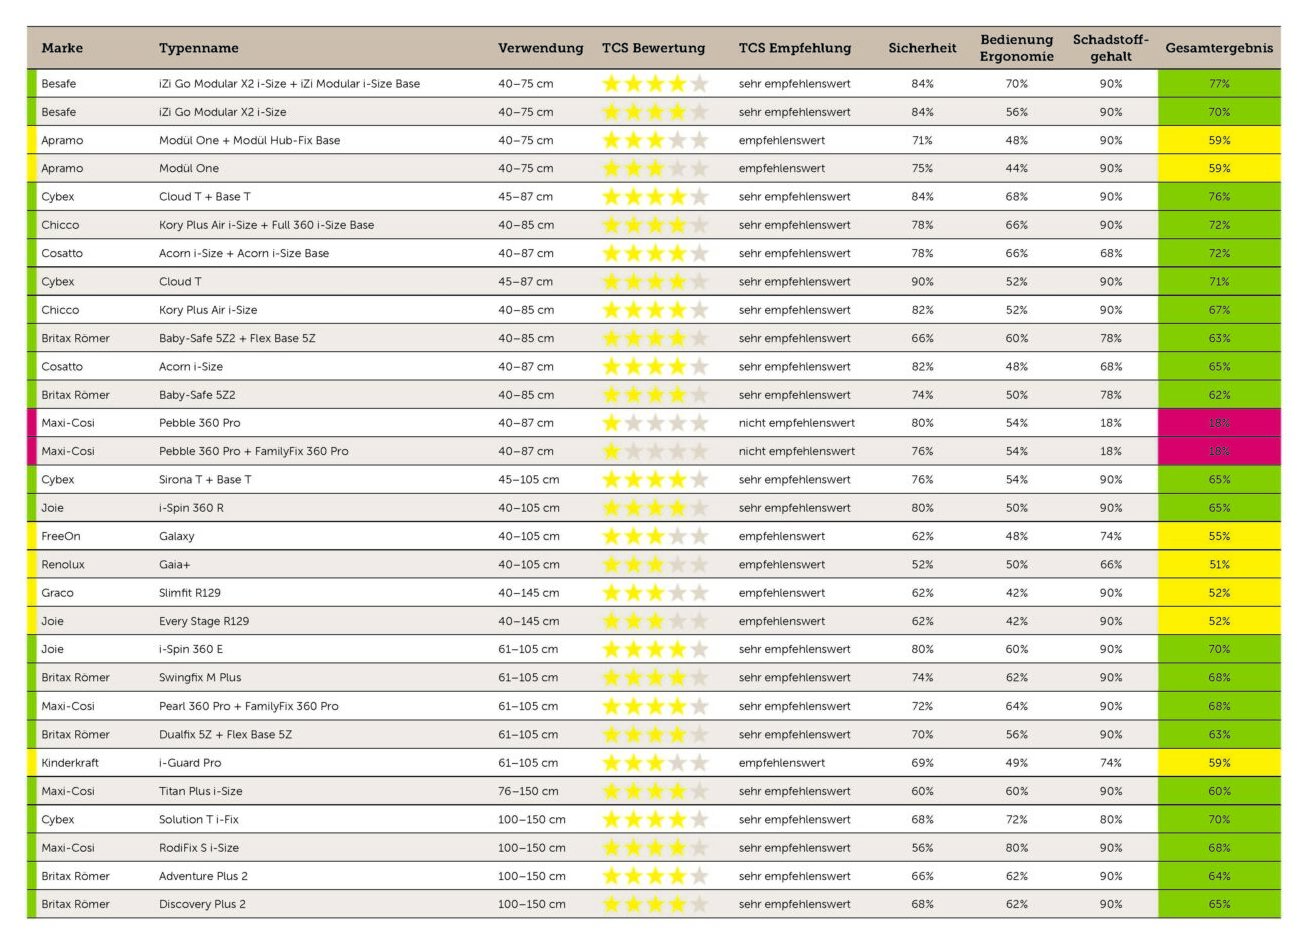Click the 'Kory Plus Air i-Size + Full 360 i-Size Base' cell
The image size is (1306, 942).
pos(266,225)
